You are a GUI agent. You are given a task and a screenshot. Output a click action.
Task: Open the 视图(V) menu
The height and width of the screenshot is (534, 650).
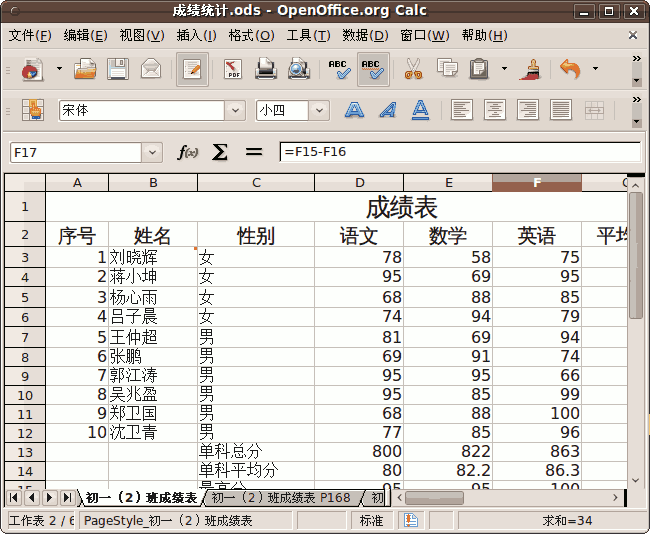coord(142,35)
